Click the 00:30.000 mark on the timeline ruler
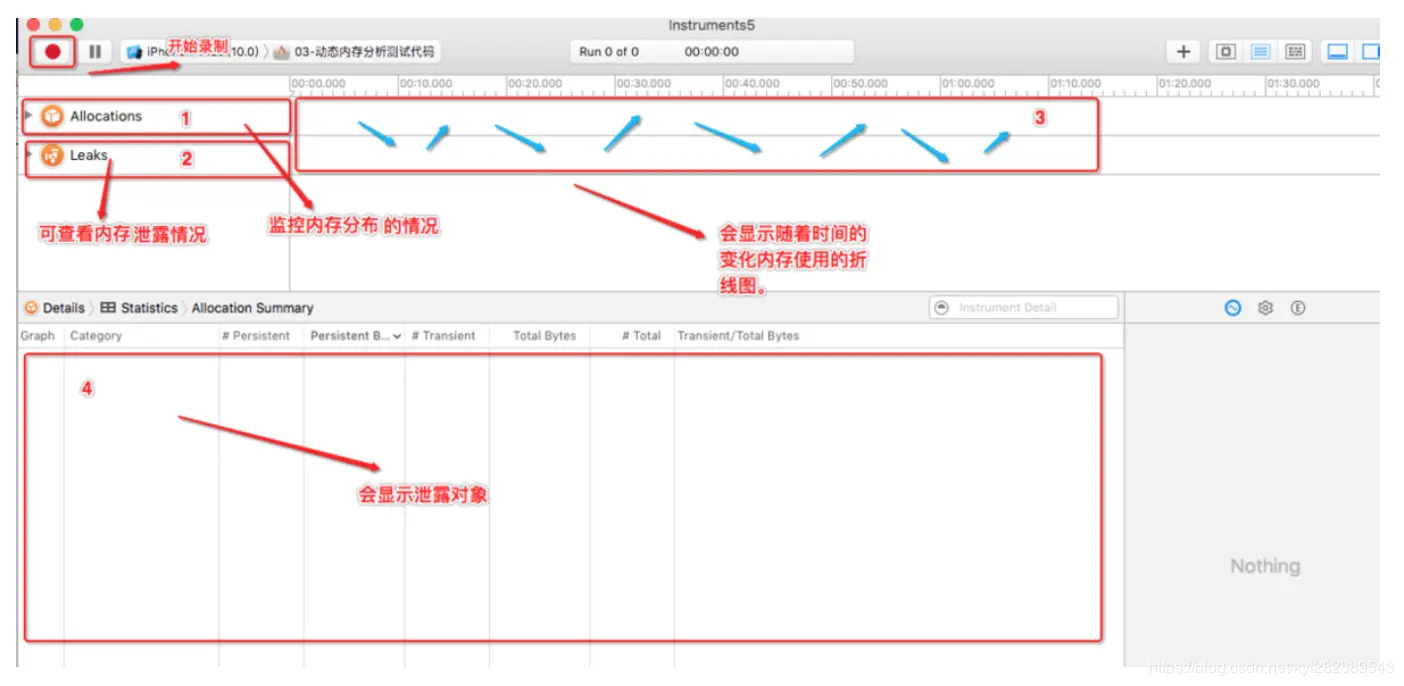 642,84
